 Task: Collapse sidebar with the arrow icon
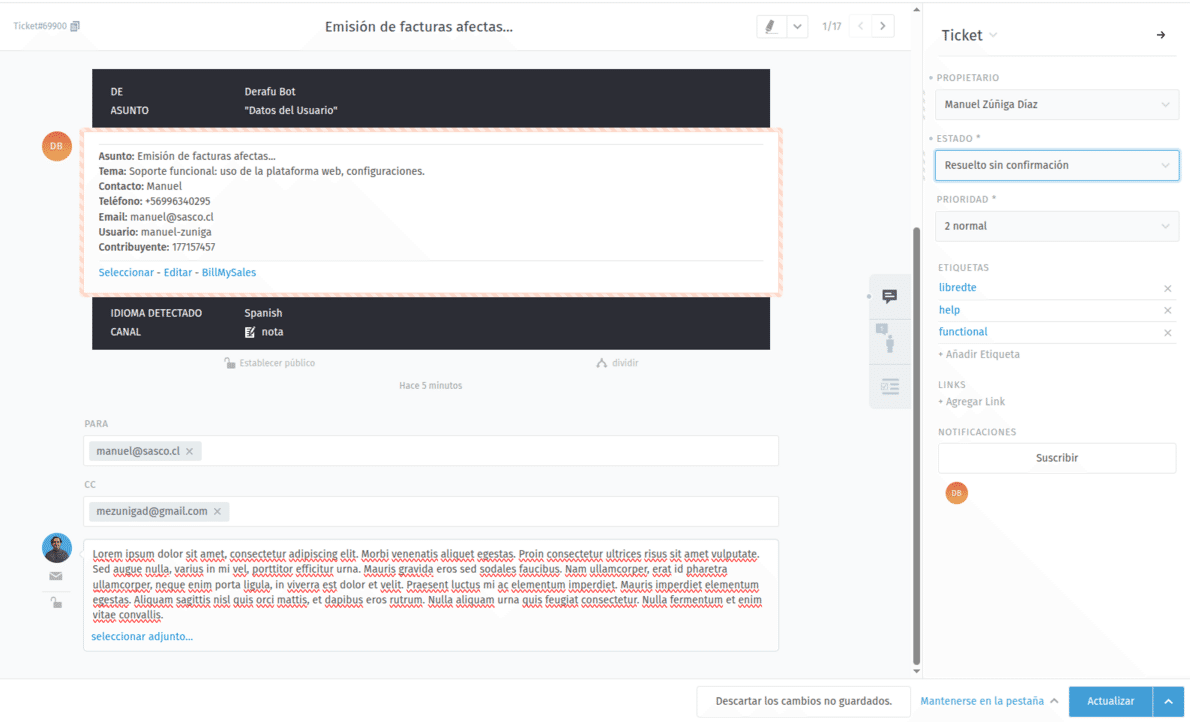click(1161, 35)
